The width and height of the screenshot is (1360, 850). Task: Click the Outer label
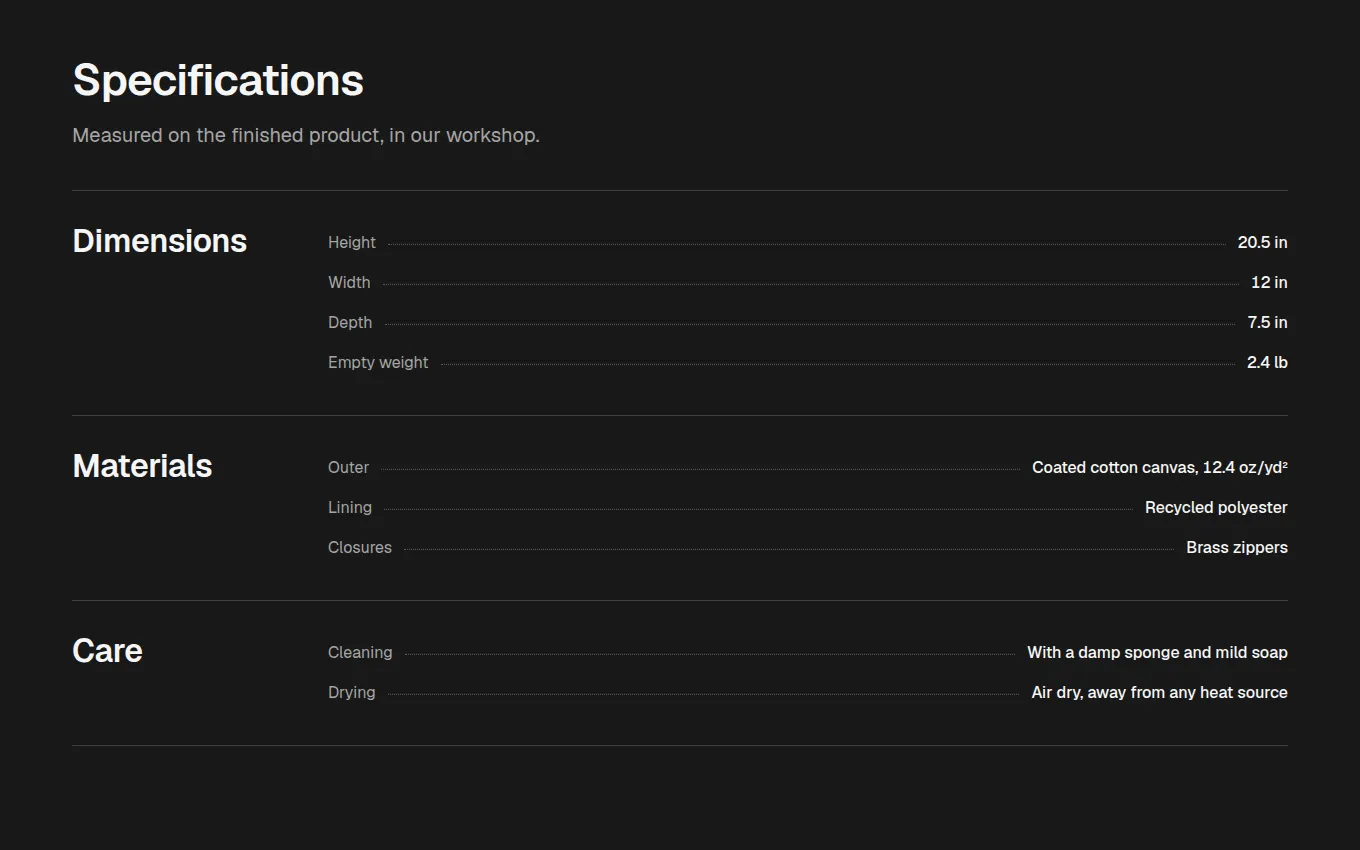point(348,467)
